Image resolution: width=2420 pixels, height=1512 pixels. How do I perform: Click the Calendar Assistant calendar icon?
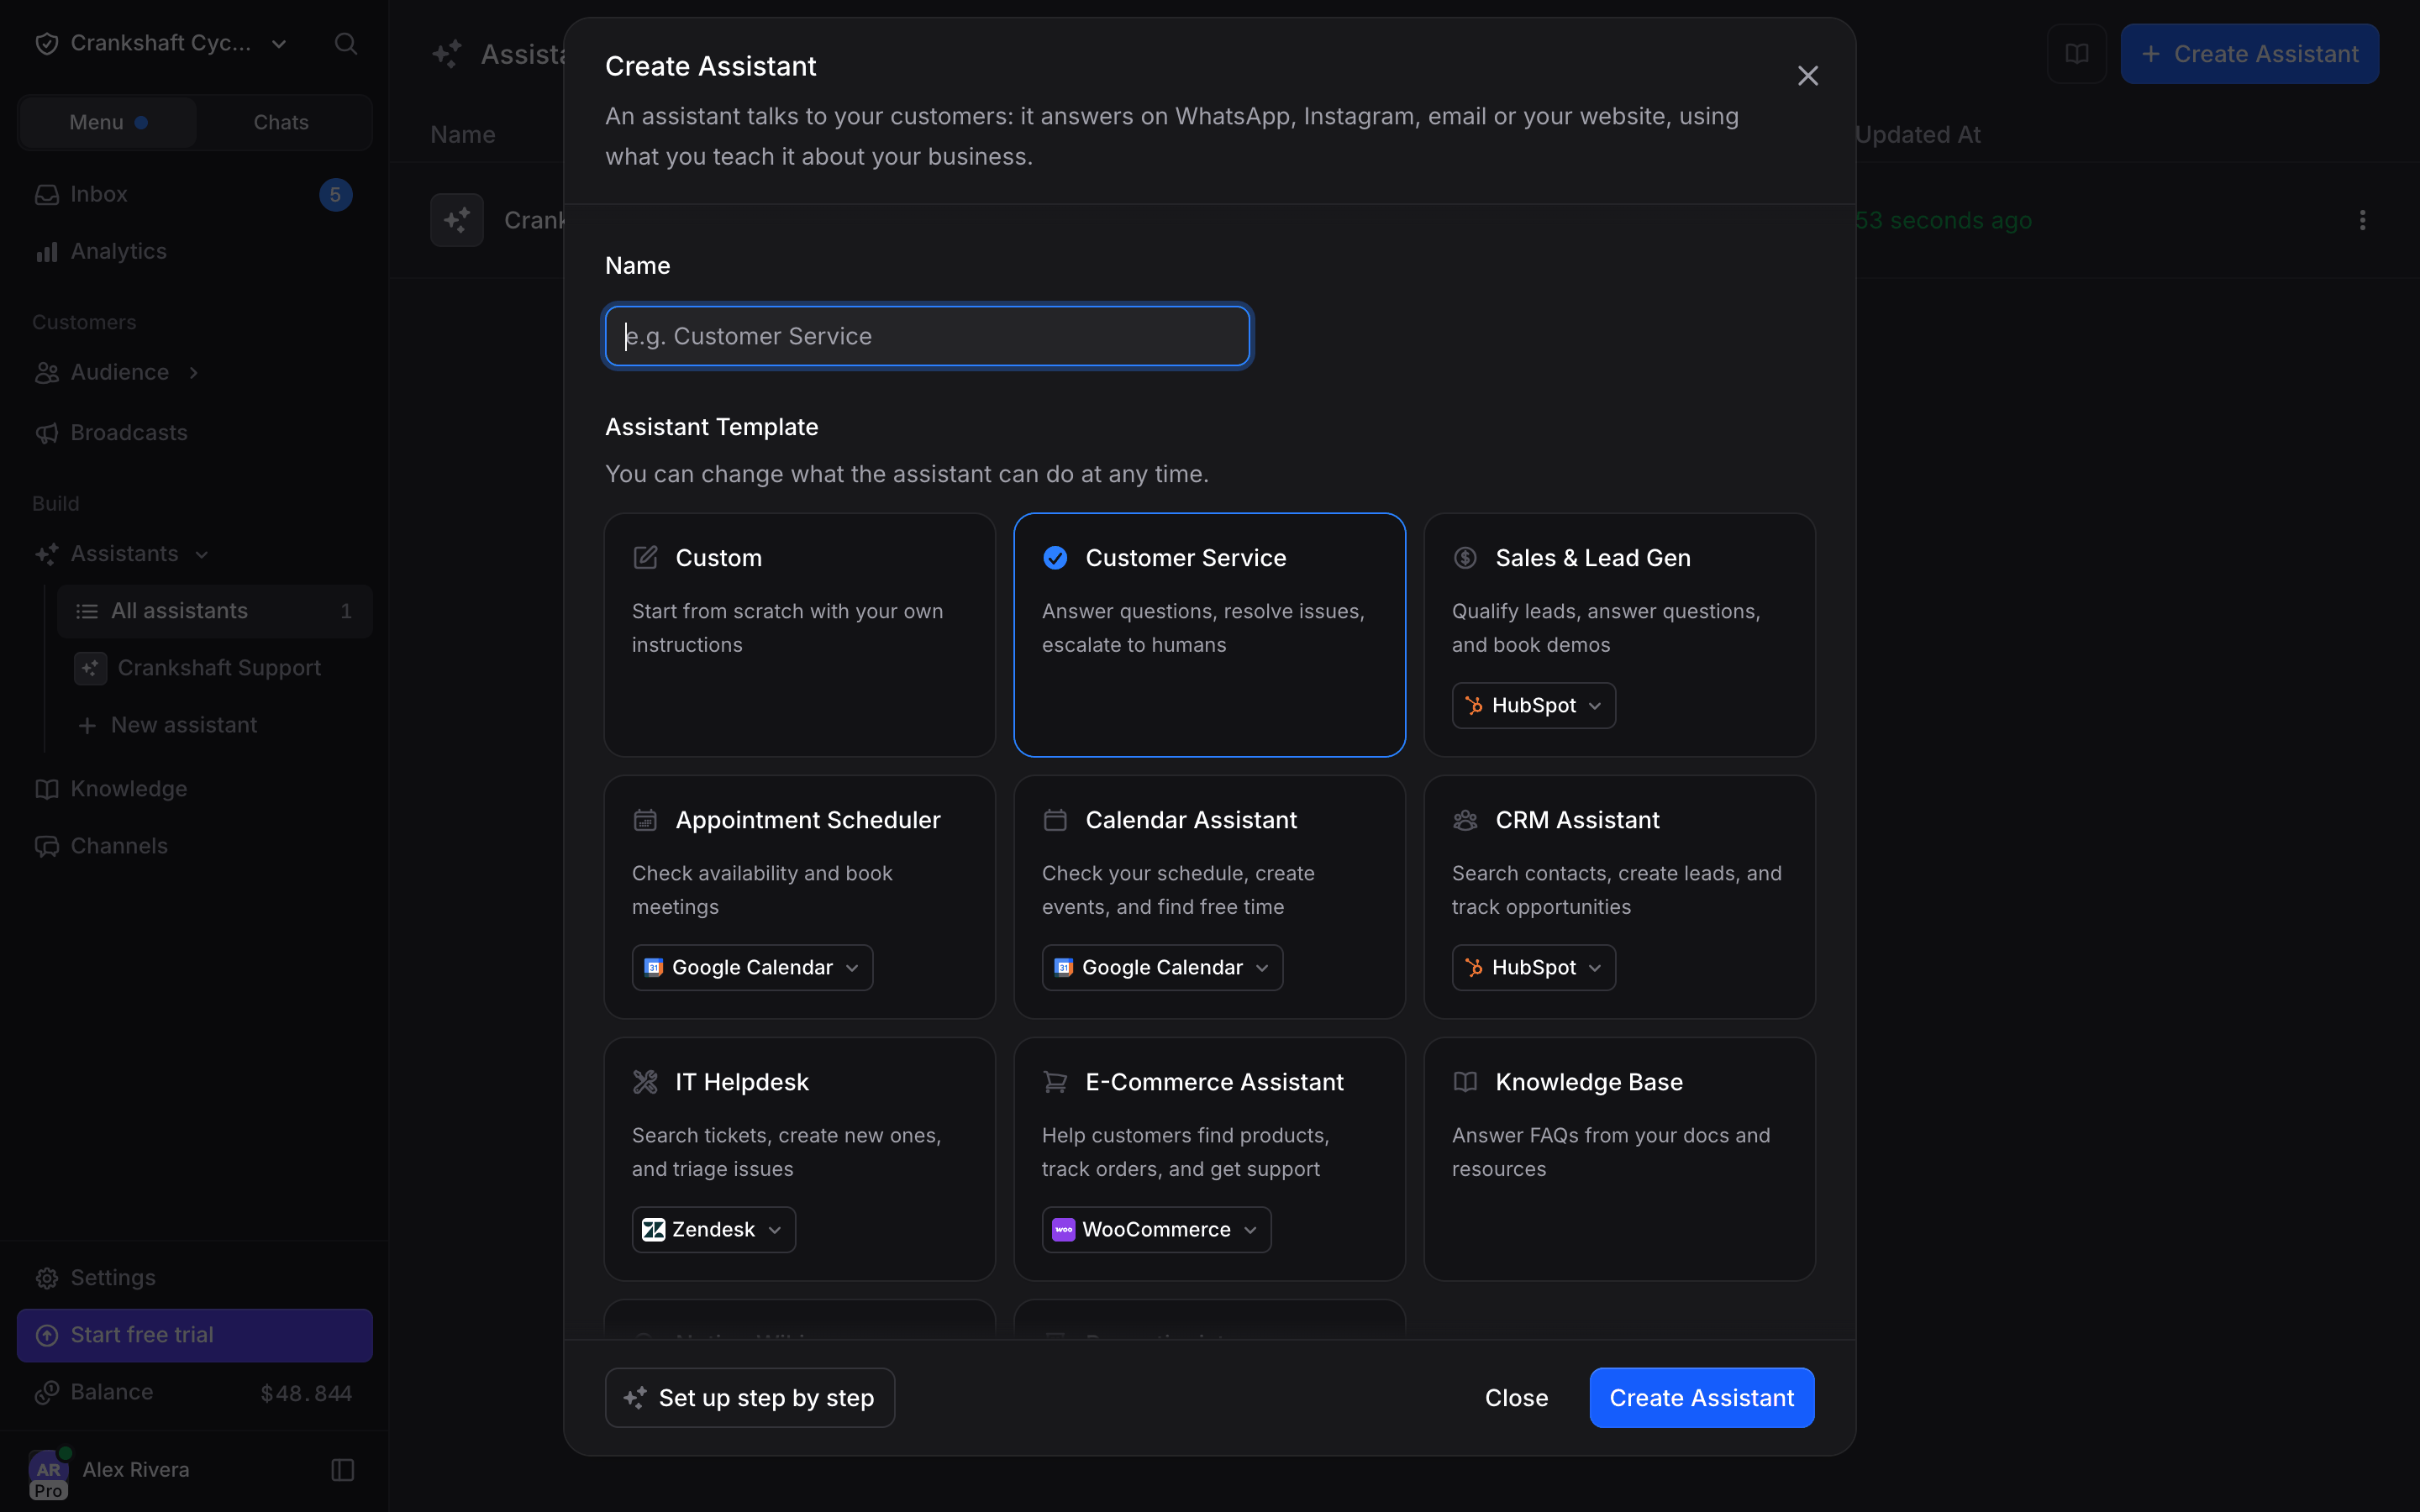(x=1055, y=820)
